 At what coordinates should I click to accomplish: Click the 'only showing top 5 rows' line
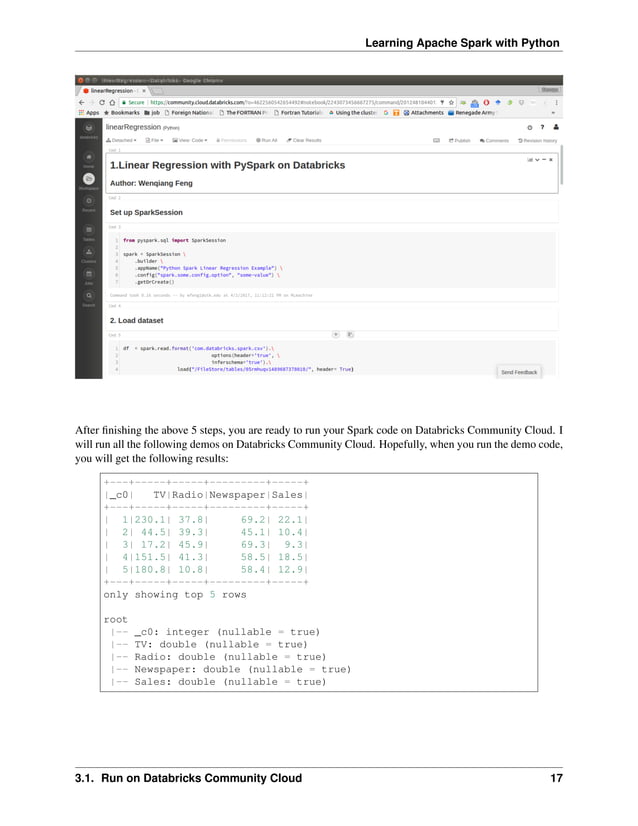coord(175,595)
